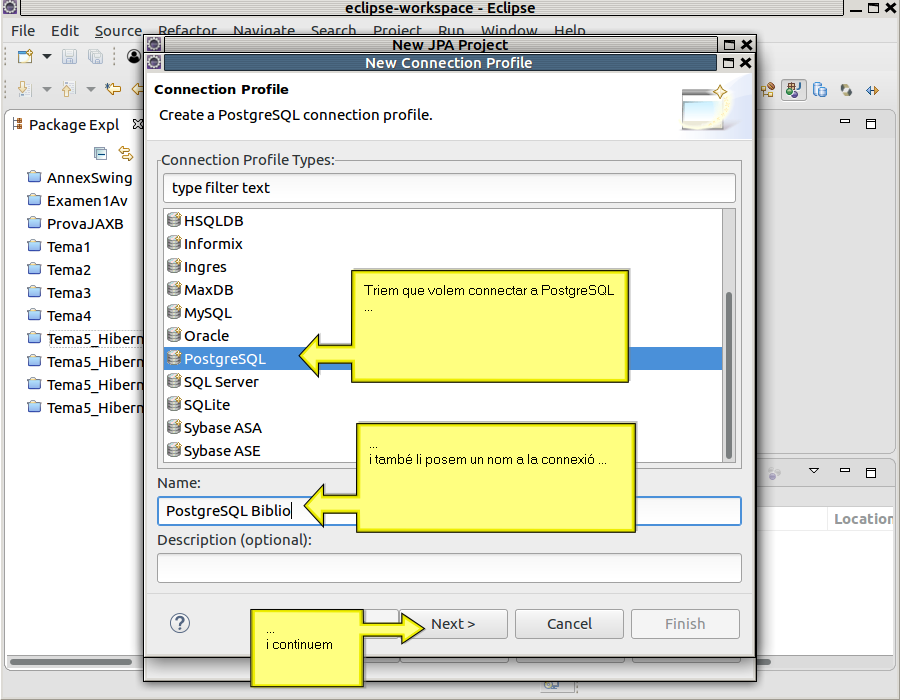Click Collapse All in Package Explorer

100,153
